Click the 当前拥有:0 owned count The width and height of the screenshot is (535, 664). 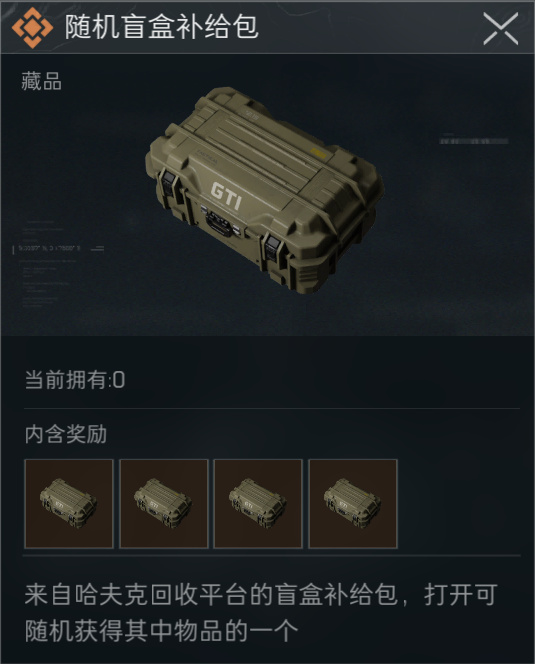pos(75,379)
